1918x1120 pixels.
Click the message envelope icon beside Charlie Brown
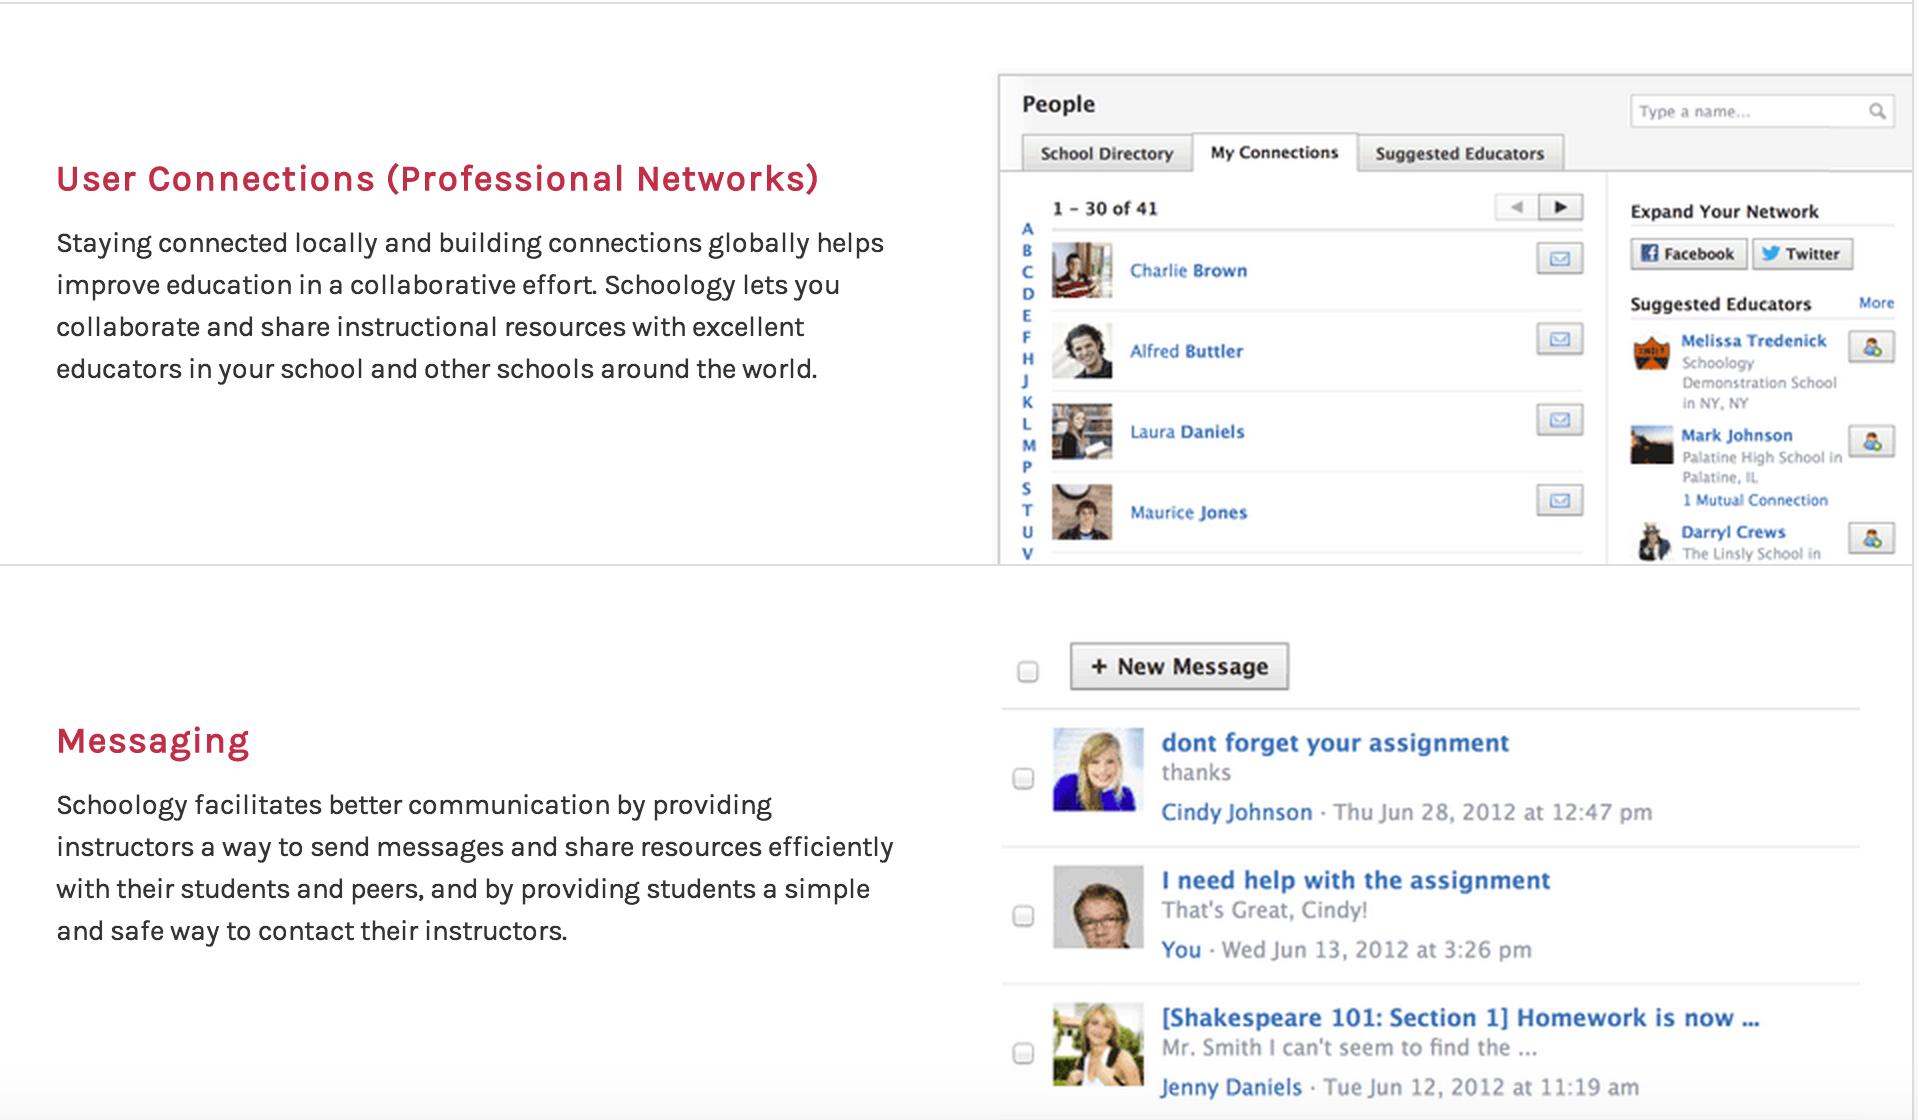coord(1559,259)
